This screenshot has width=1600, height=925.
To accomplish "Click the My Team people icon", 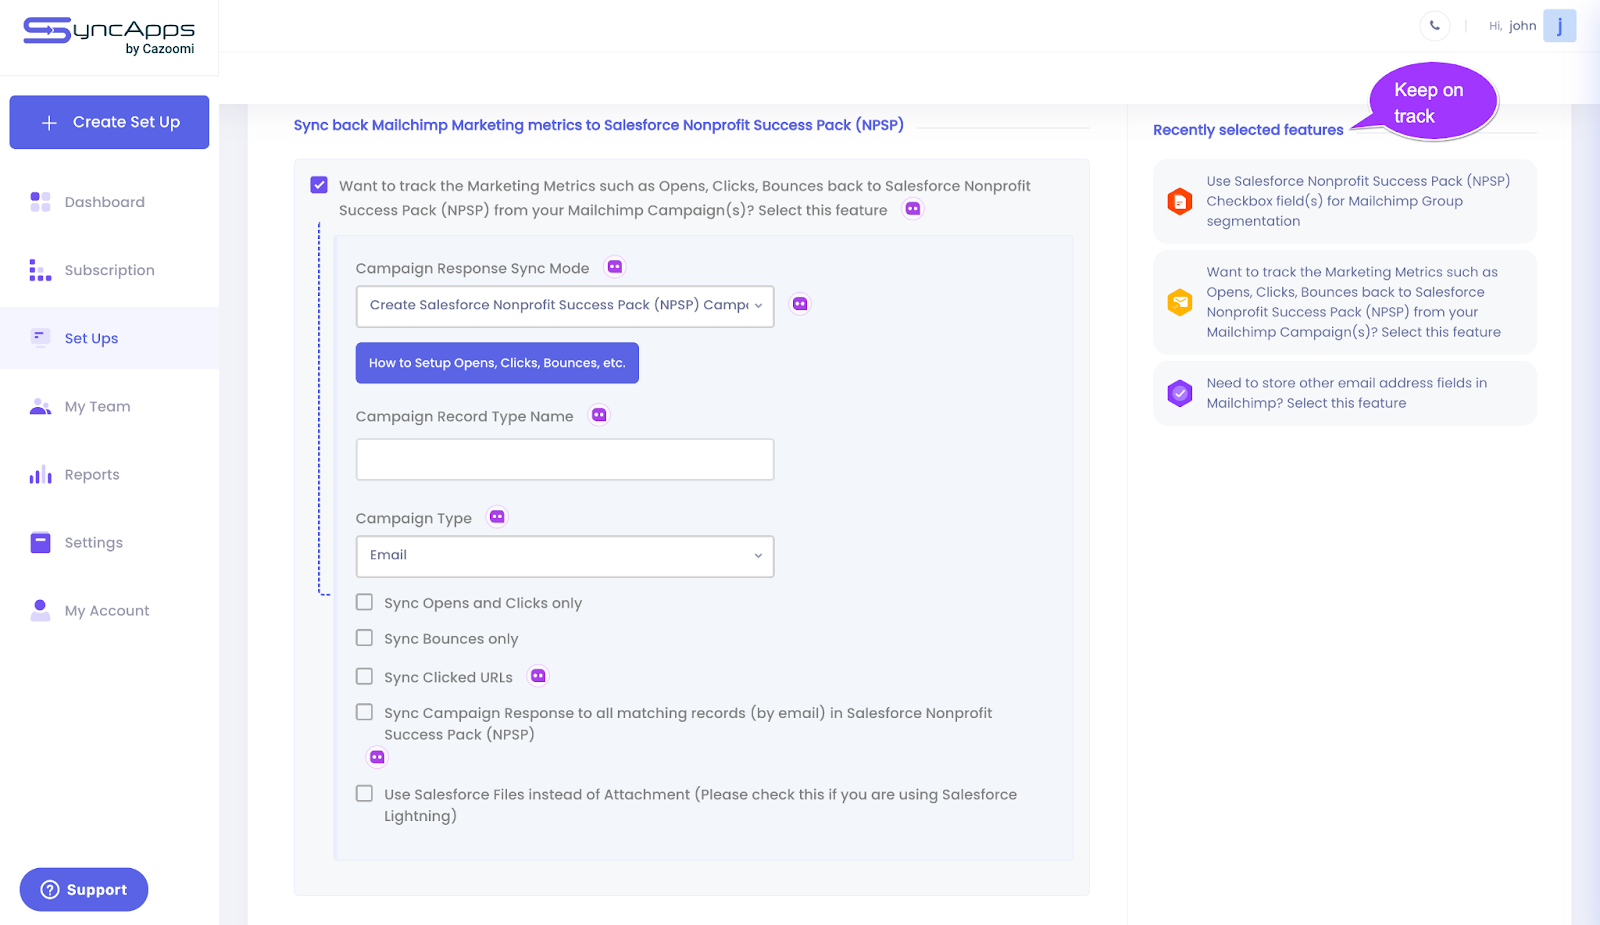I will (40, 406).
